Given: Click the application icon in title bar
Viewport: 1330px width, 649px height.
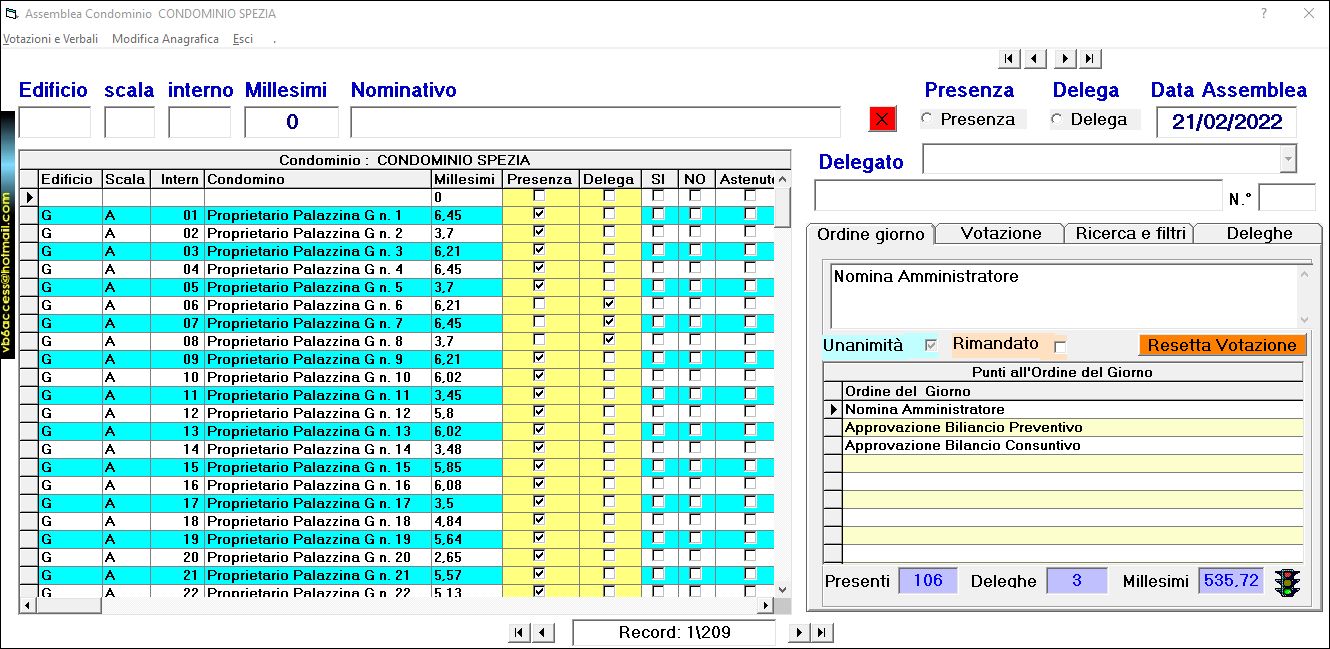Looking at the screenshot, I should coord(11,14).
